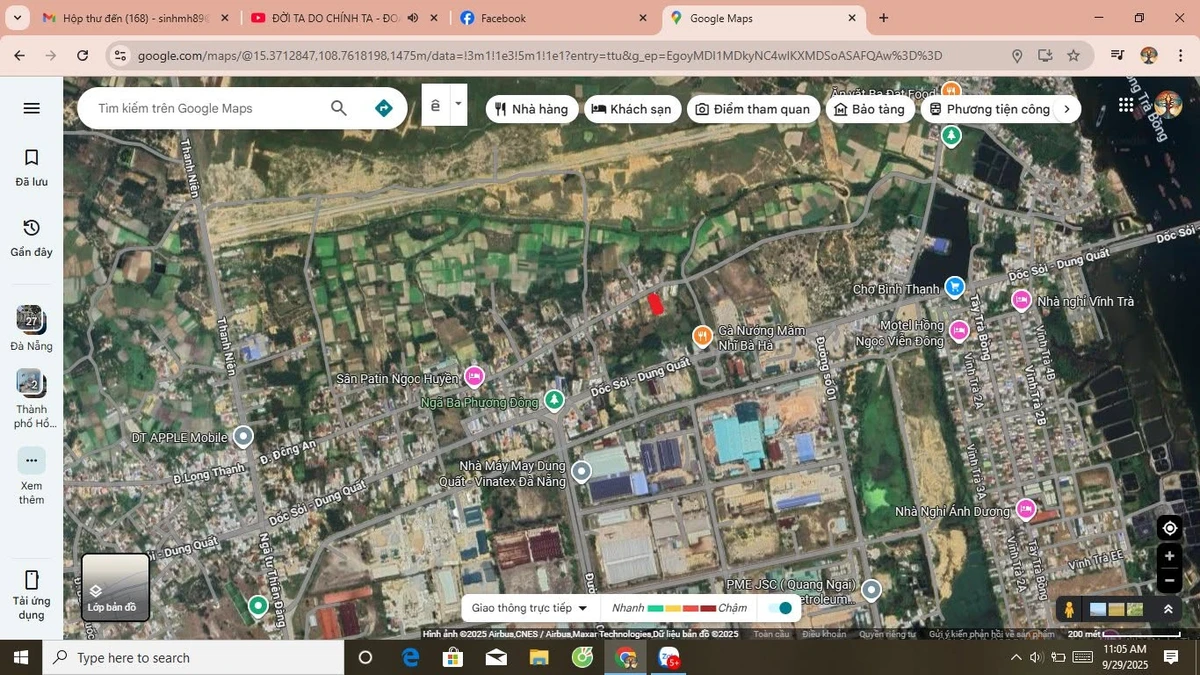The image size is (1200, 675).
Task: Zoom in the map with plus button
Action: (x=1169, y=556)
